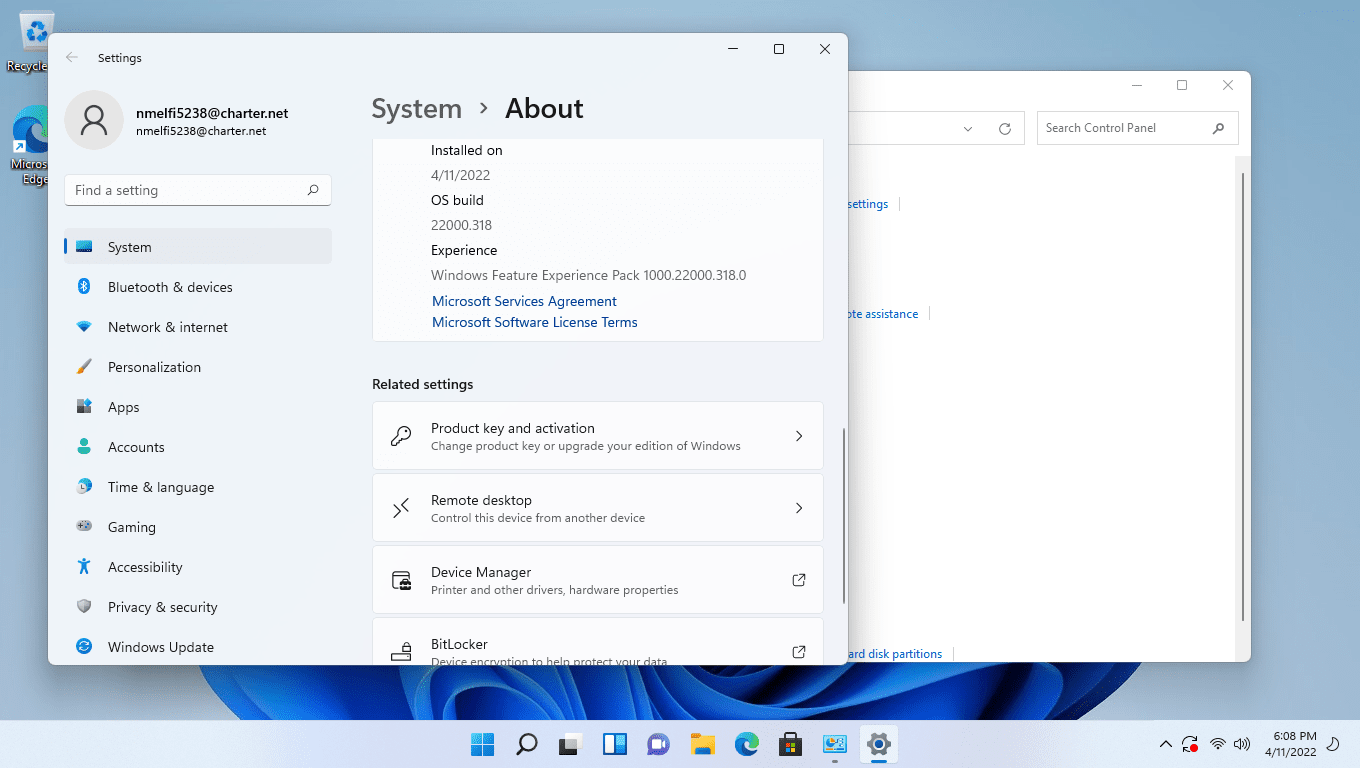The width and height of the screenshot is (1360, 768).
Task: Click Control Panel window scrollbar
Action: coord(1243,396)
